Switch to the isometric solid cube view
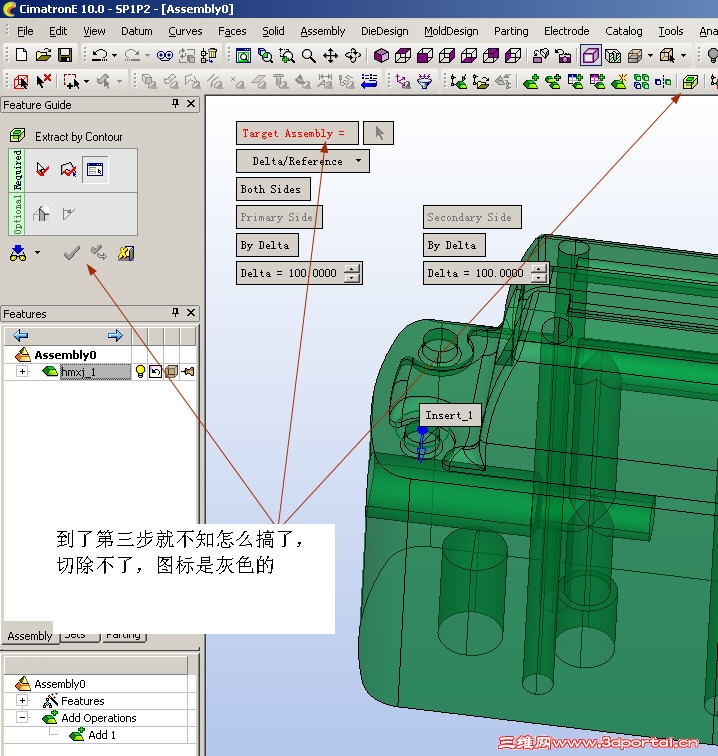Image resolution: width=718 pixels, height=756 pixels. coord(381,56)
